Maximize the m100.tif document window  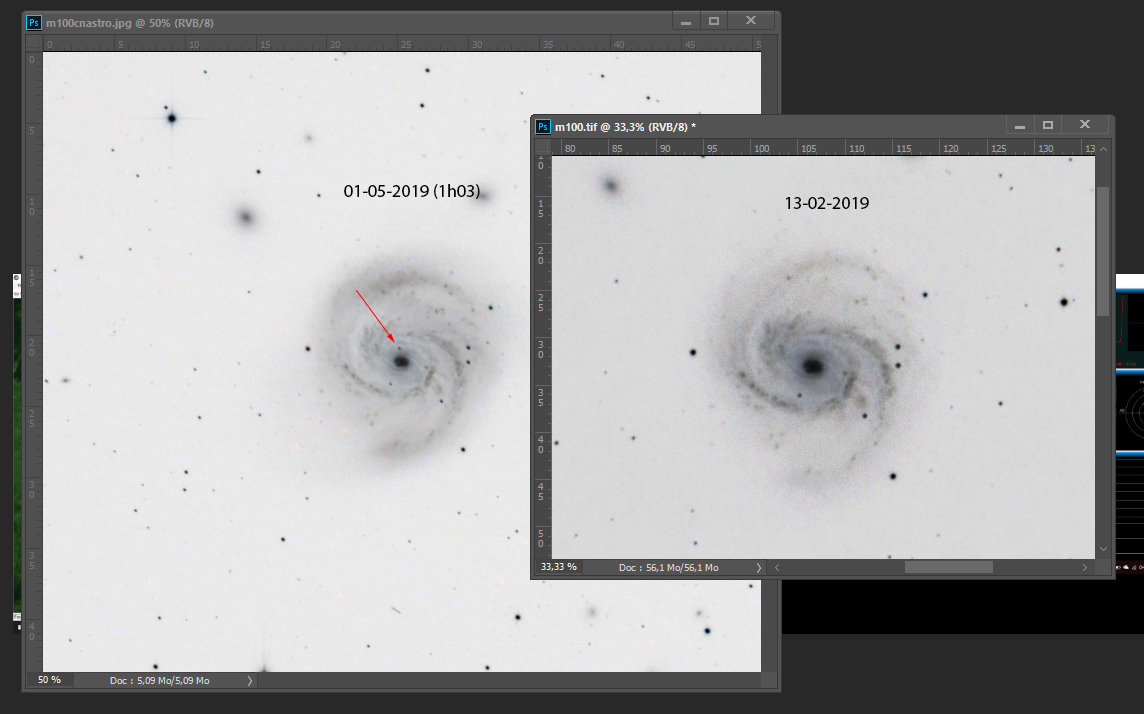point(1048,125)
